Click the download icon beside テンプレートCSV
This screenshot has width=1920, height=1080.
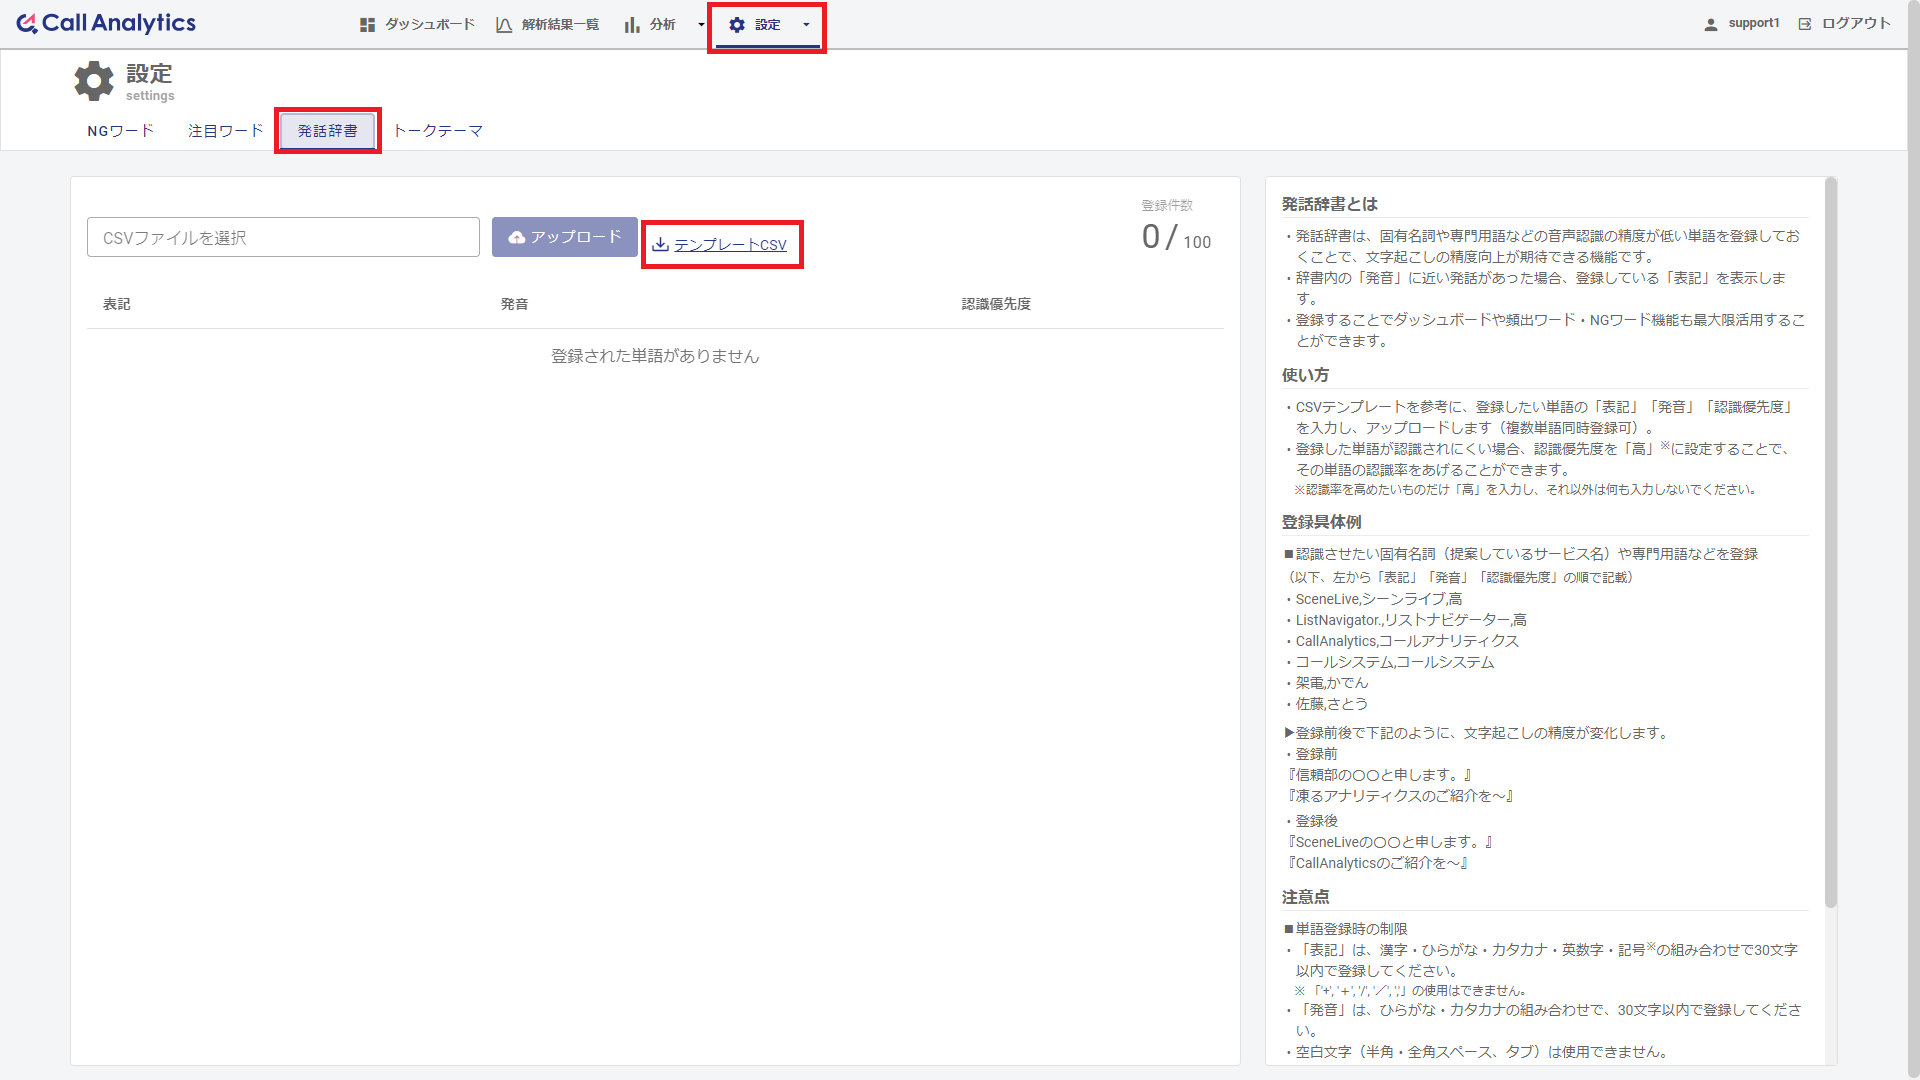click(660, 244)
